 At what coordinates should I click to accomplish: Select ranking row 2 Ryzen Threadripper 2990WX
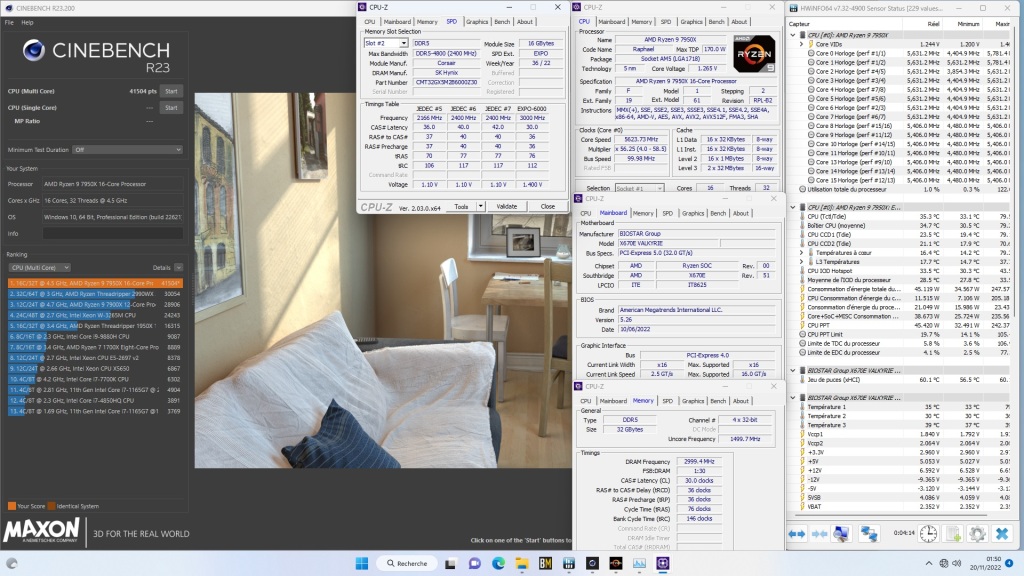pyautogui.click(x=95, y=294)
